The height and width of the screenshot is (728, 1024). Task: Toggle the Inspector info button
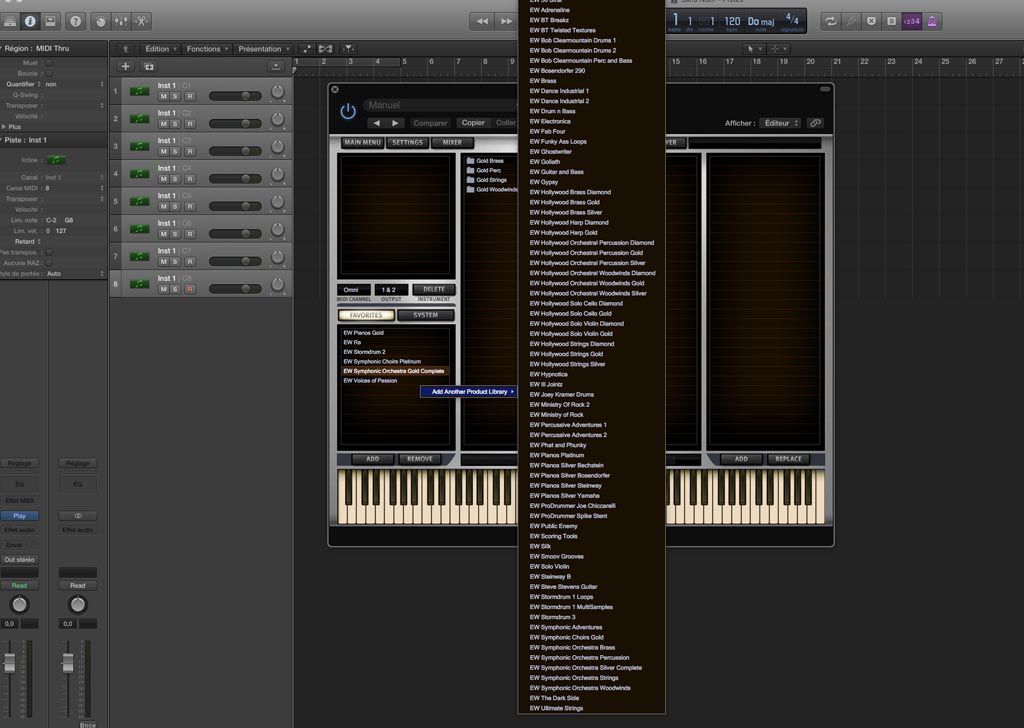[x=30, y=22]
